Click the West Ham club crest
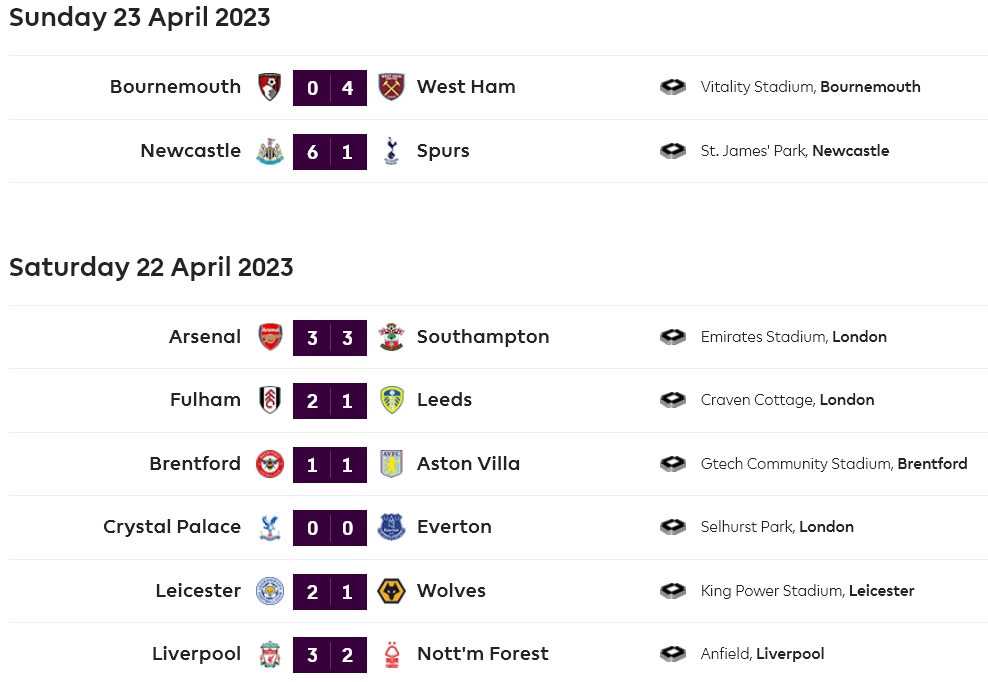This screenshot has width=988, height=682. pos(391,87)
